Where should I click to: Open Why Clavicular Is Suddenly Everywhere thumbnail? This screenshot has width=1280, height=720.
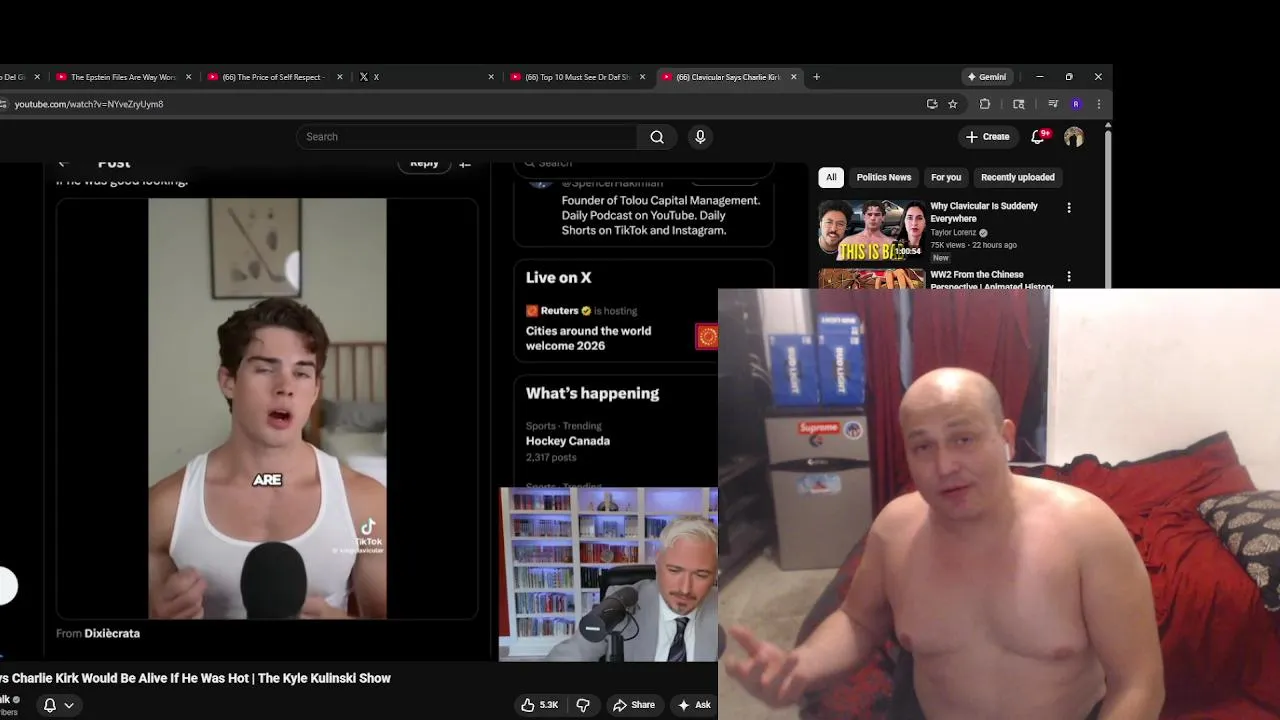click(872, 230)
